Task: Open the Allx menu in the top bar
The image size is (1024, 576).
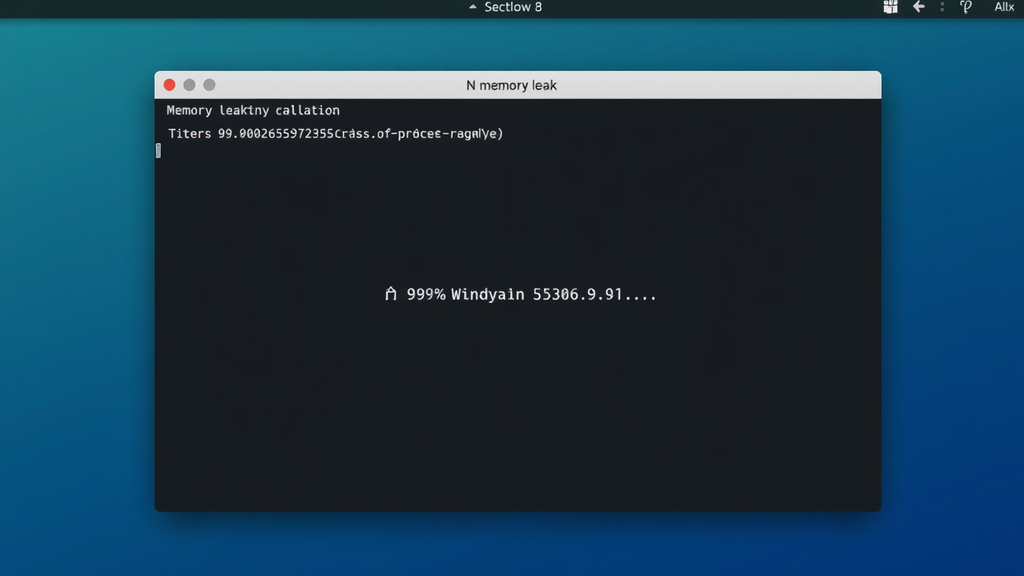Action: (1004, 7)
